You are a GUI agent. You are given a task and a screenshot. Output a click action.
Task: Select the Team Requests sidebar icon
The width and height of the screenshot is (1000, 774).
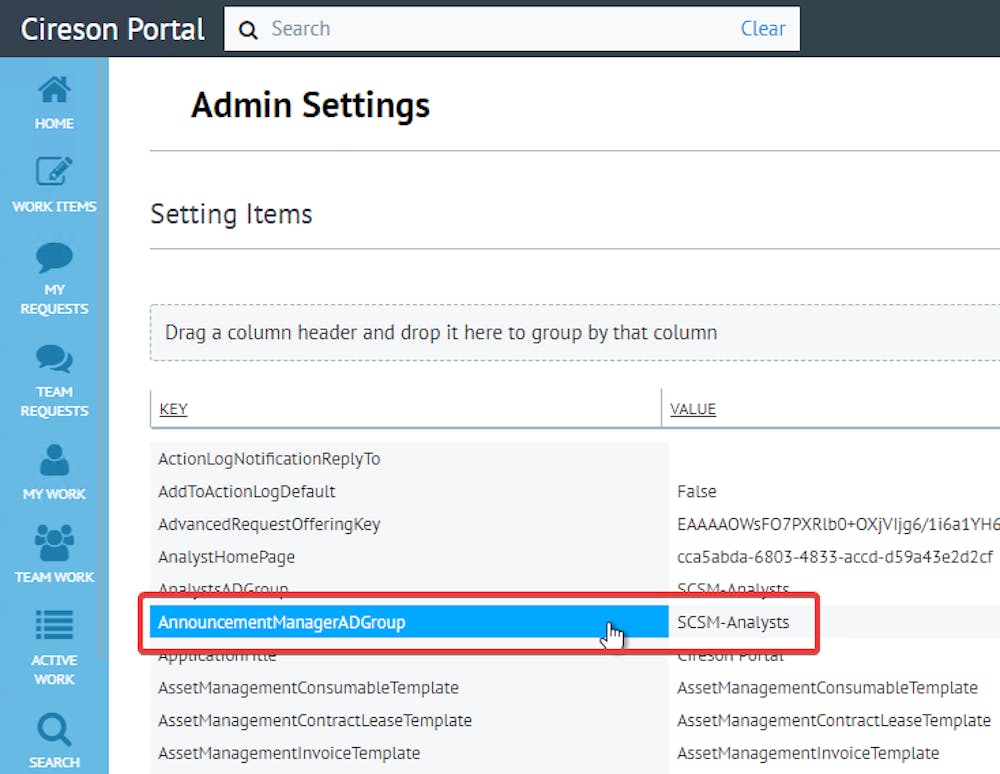click(x=54, y=375)
